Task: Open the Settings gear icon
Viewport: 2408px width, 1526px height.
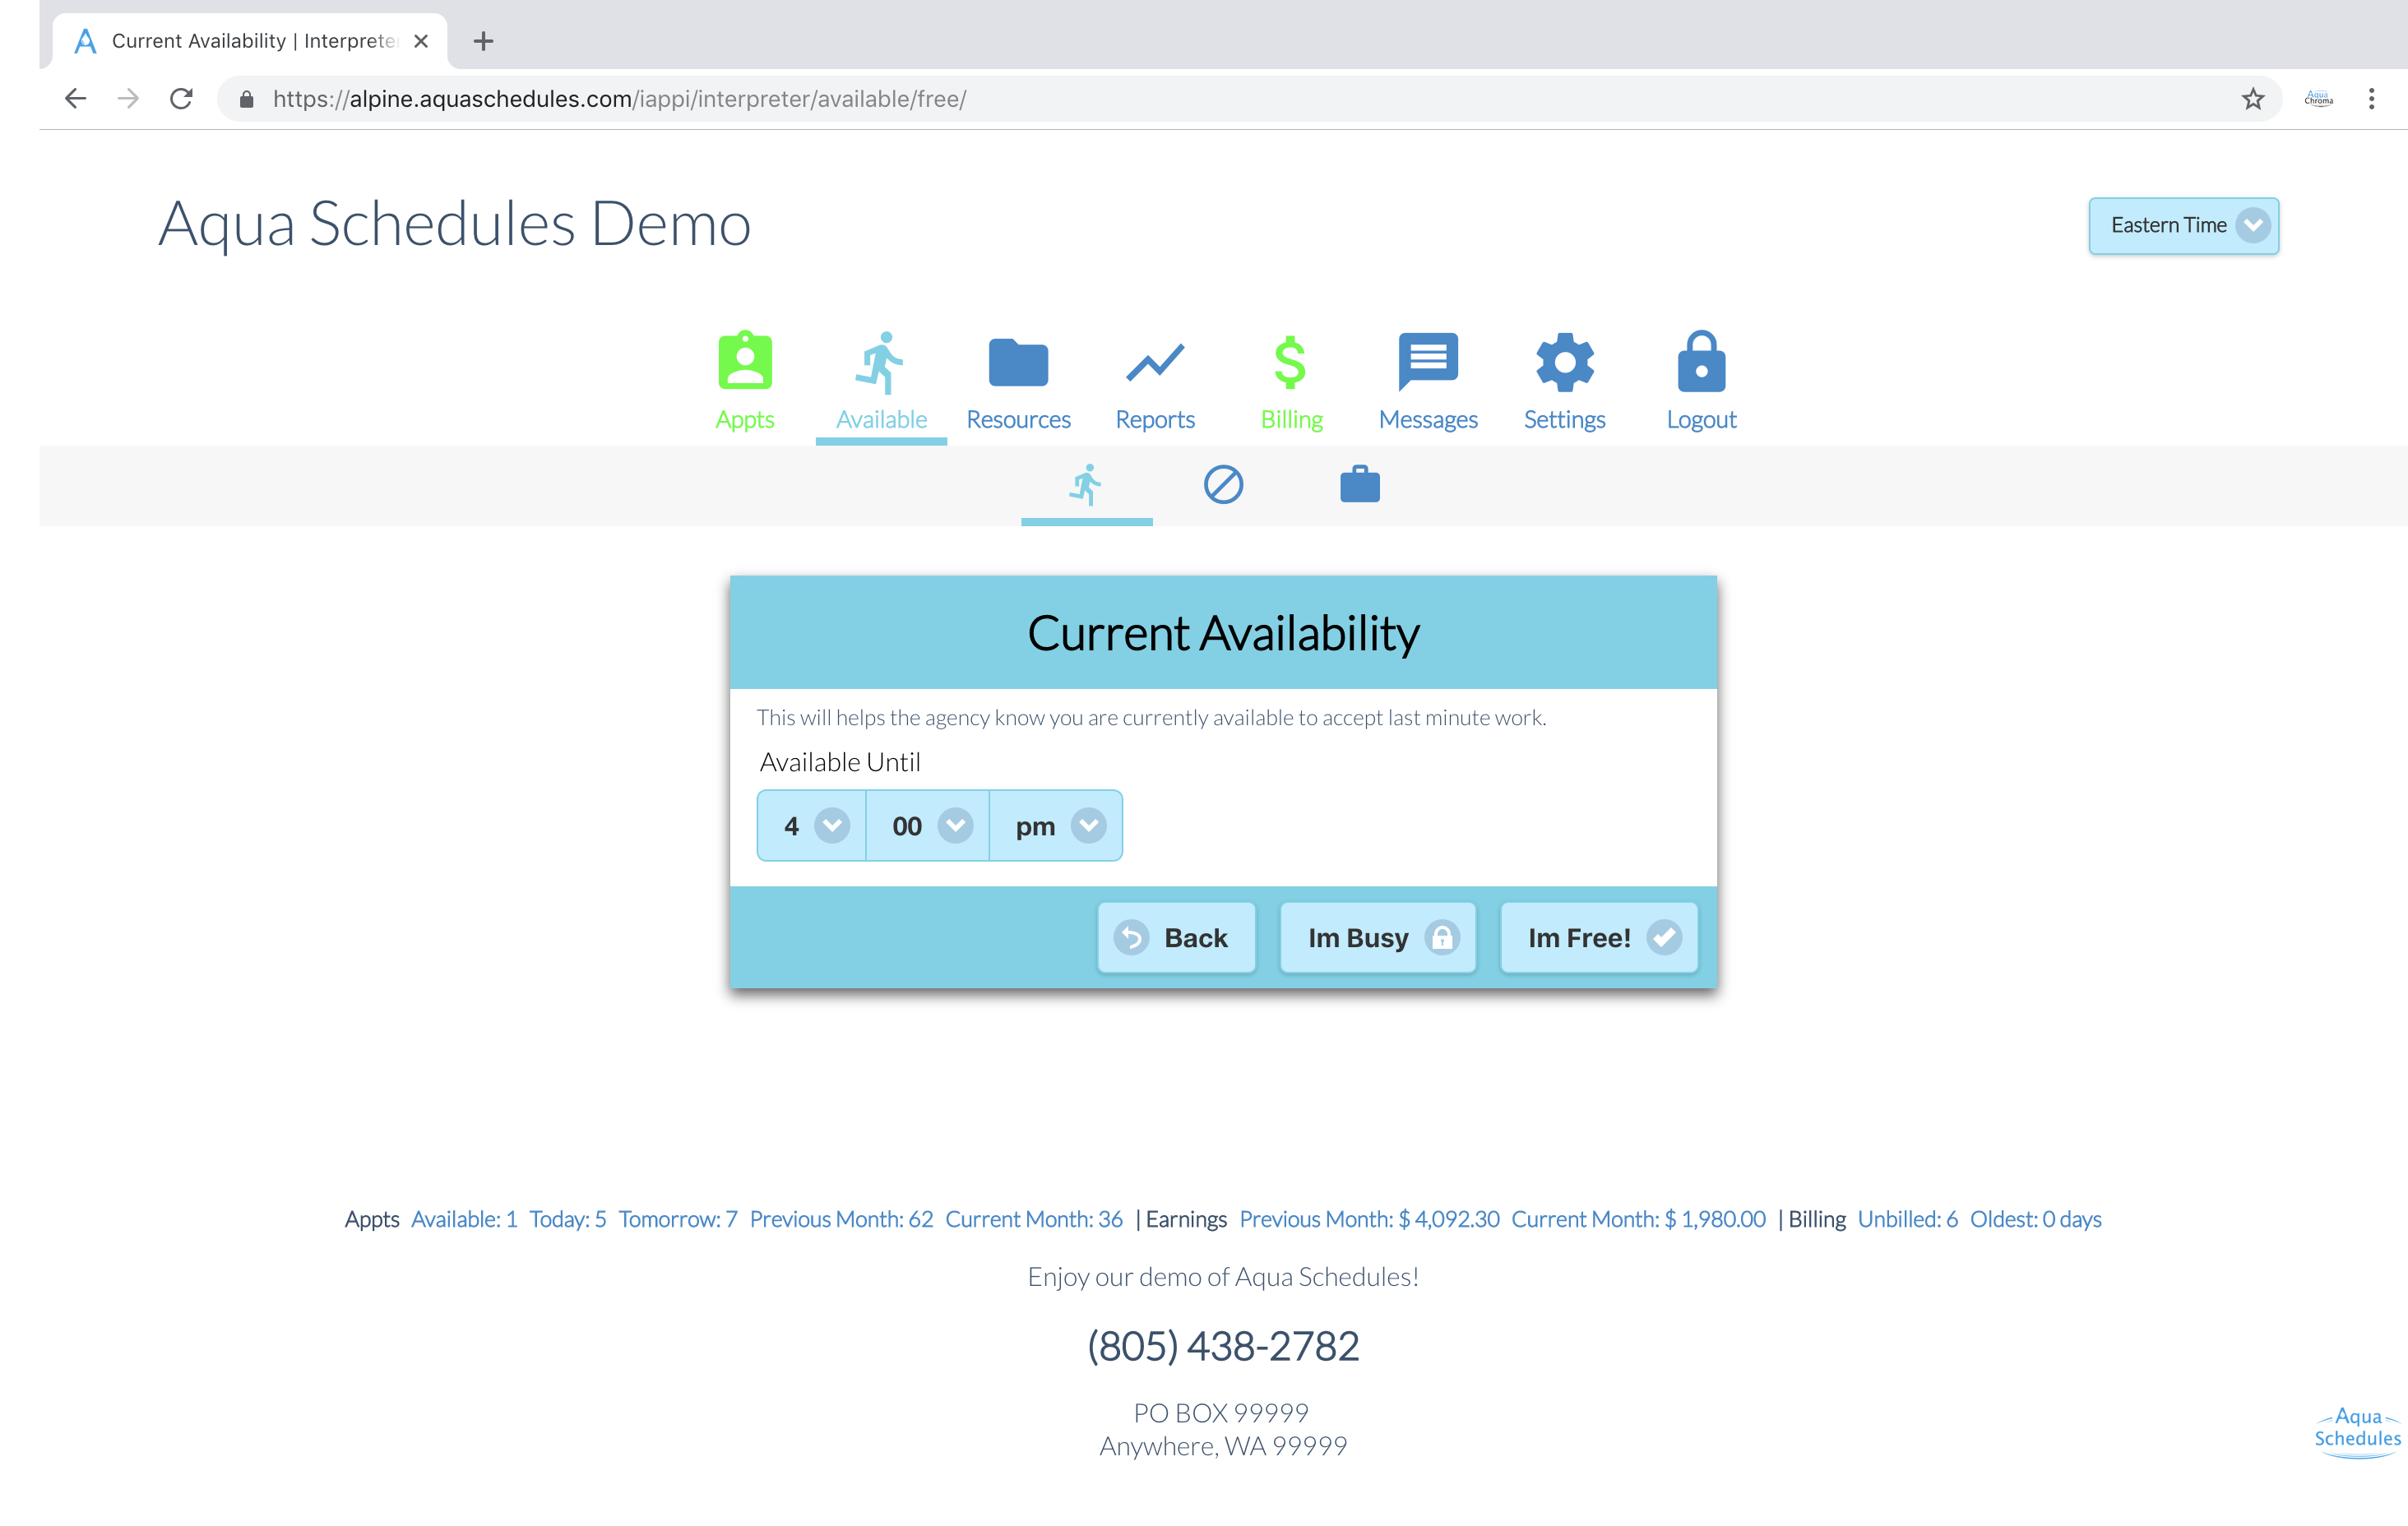Action: point(1565,362)
